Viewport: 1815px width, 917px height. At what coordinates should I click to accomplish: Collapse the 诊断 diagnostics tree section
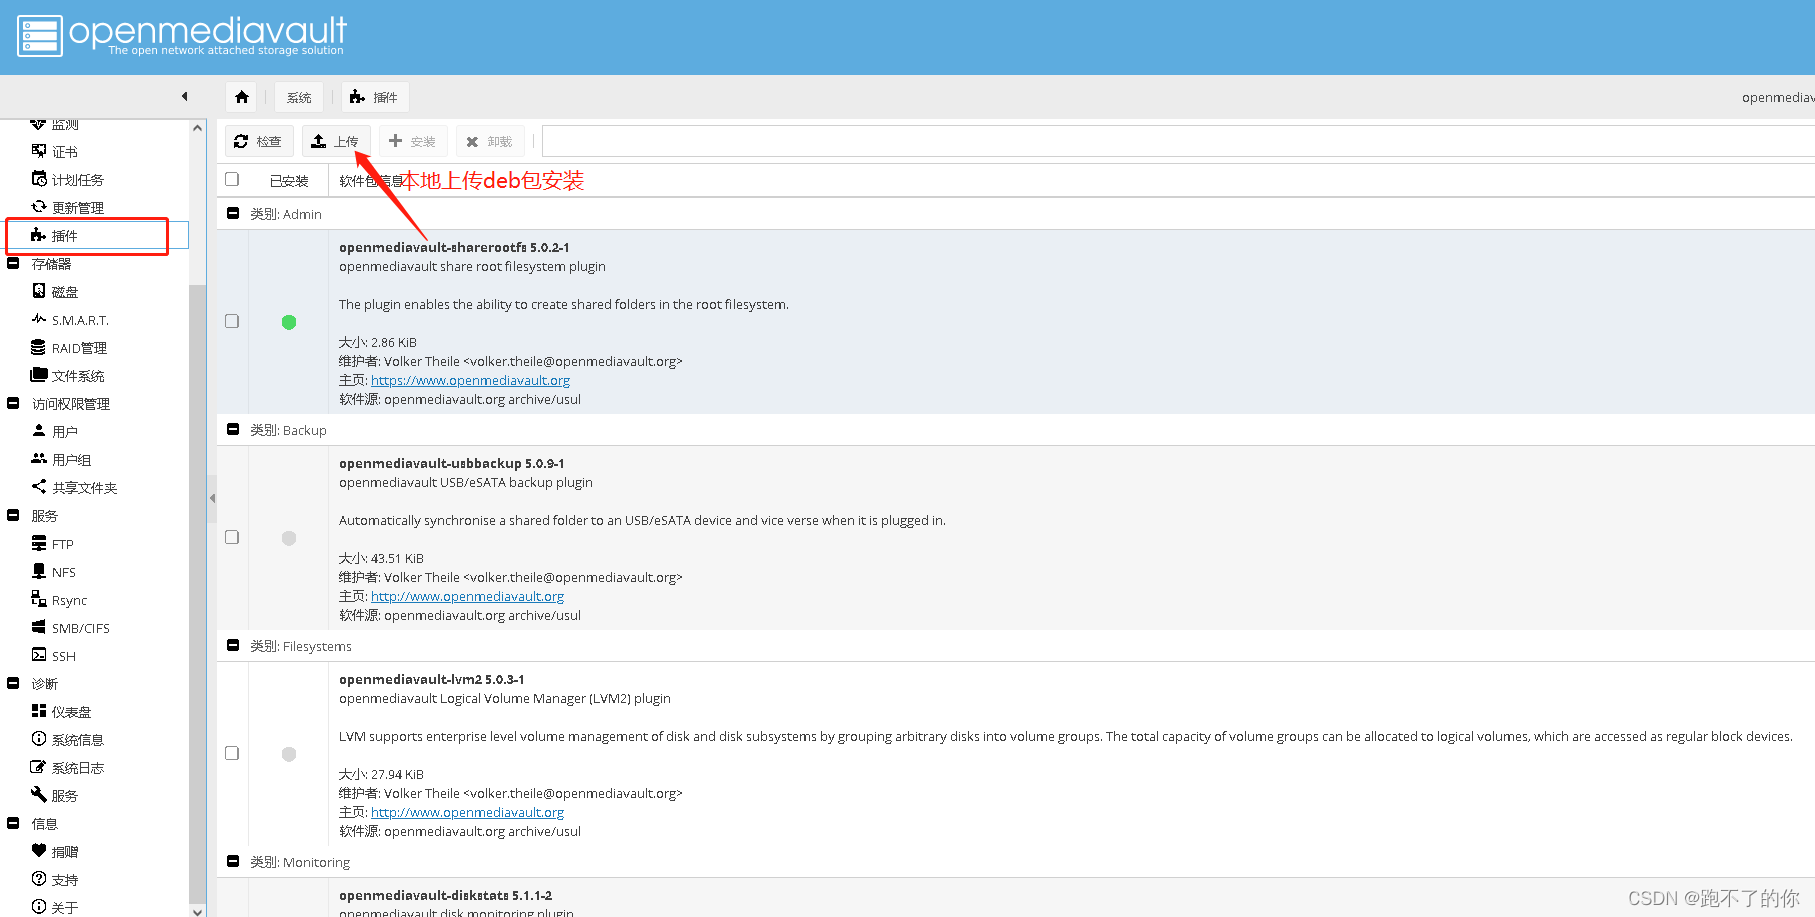click(13, 684)
